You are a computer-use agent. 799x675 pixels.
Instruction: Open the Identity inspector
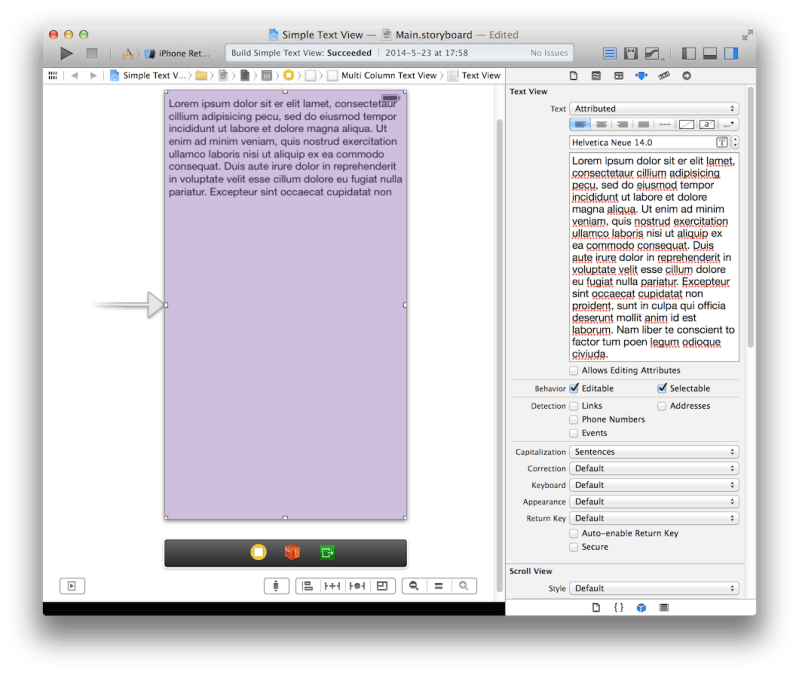pos(619,75)
